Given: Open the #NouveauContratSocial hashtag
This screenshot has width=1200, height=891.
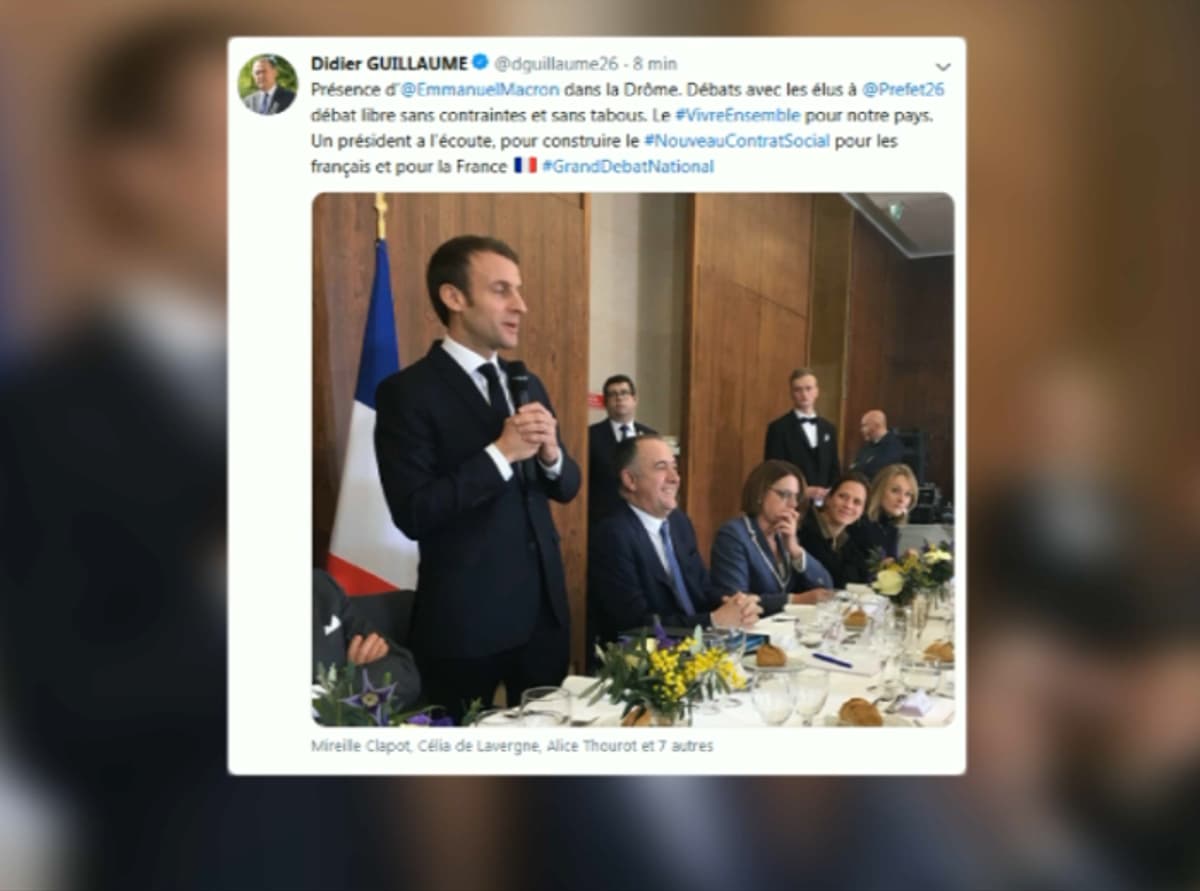Looking at the screenshot, I should click(737, 141).
